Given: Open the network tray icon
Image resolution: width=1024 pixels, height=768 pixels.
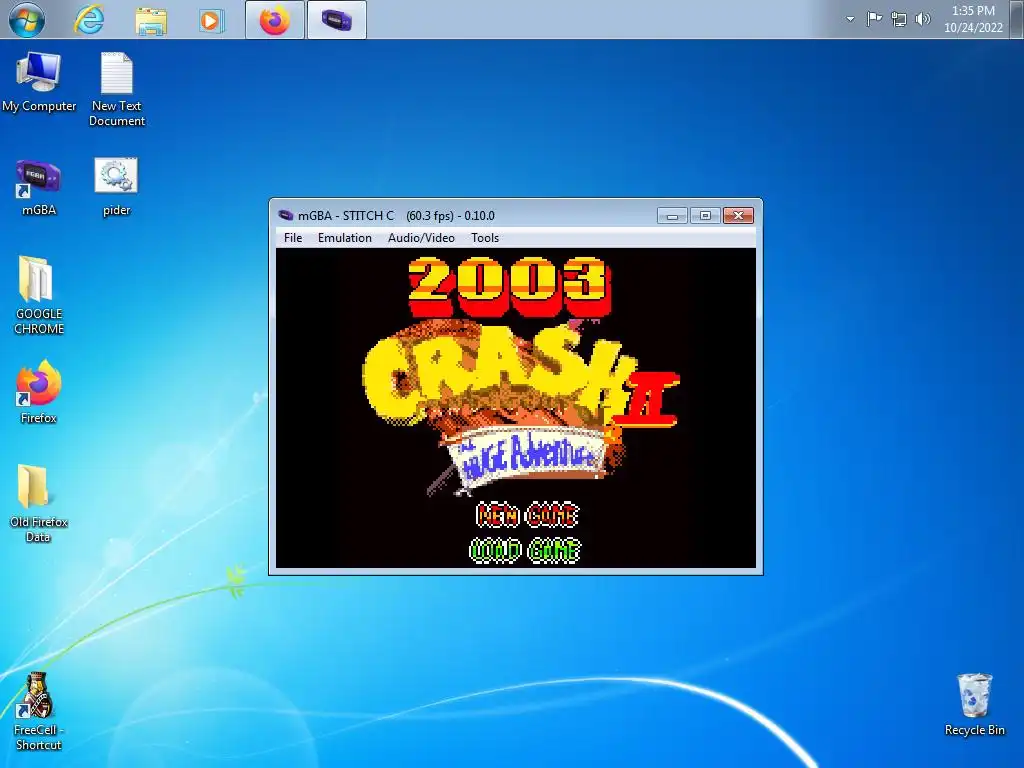Looking at the screenshot, I should click(x=899, y=19).
